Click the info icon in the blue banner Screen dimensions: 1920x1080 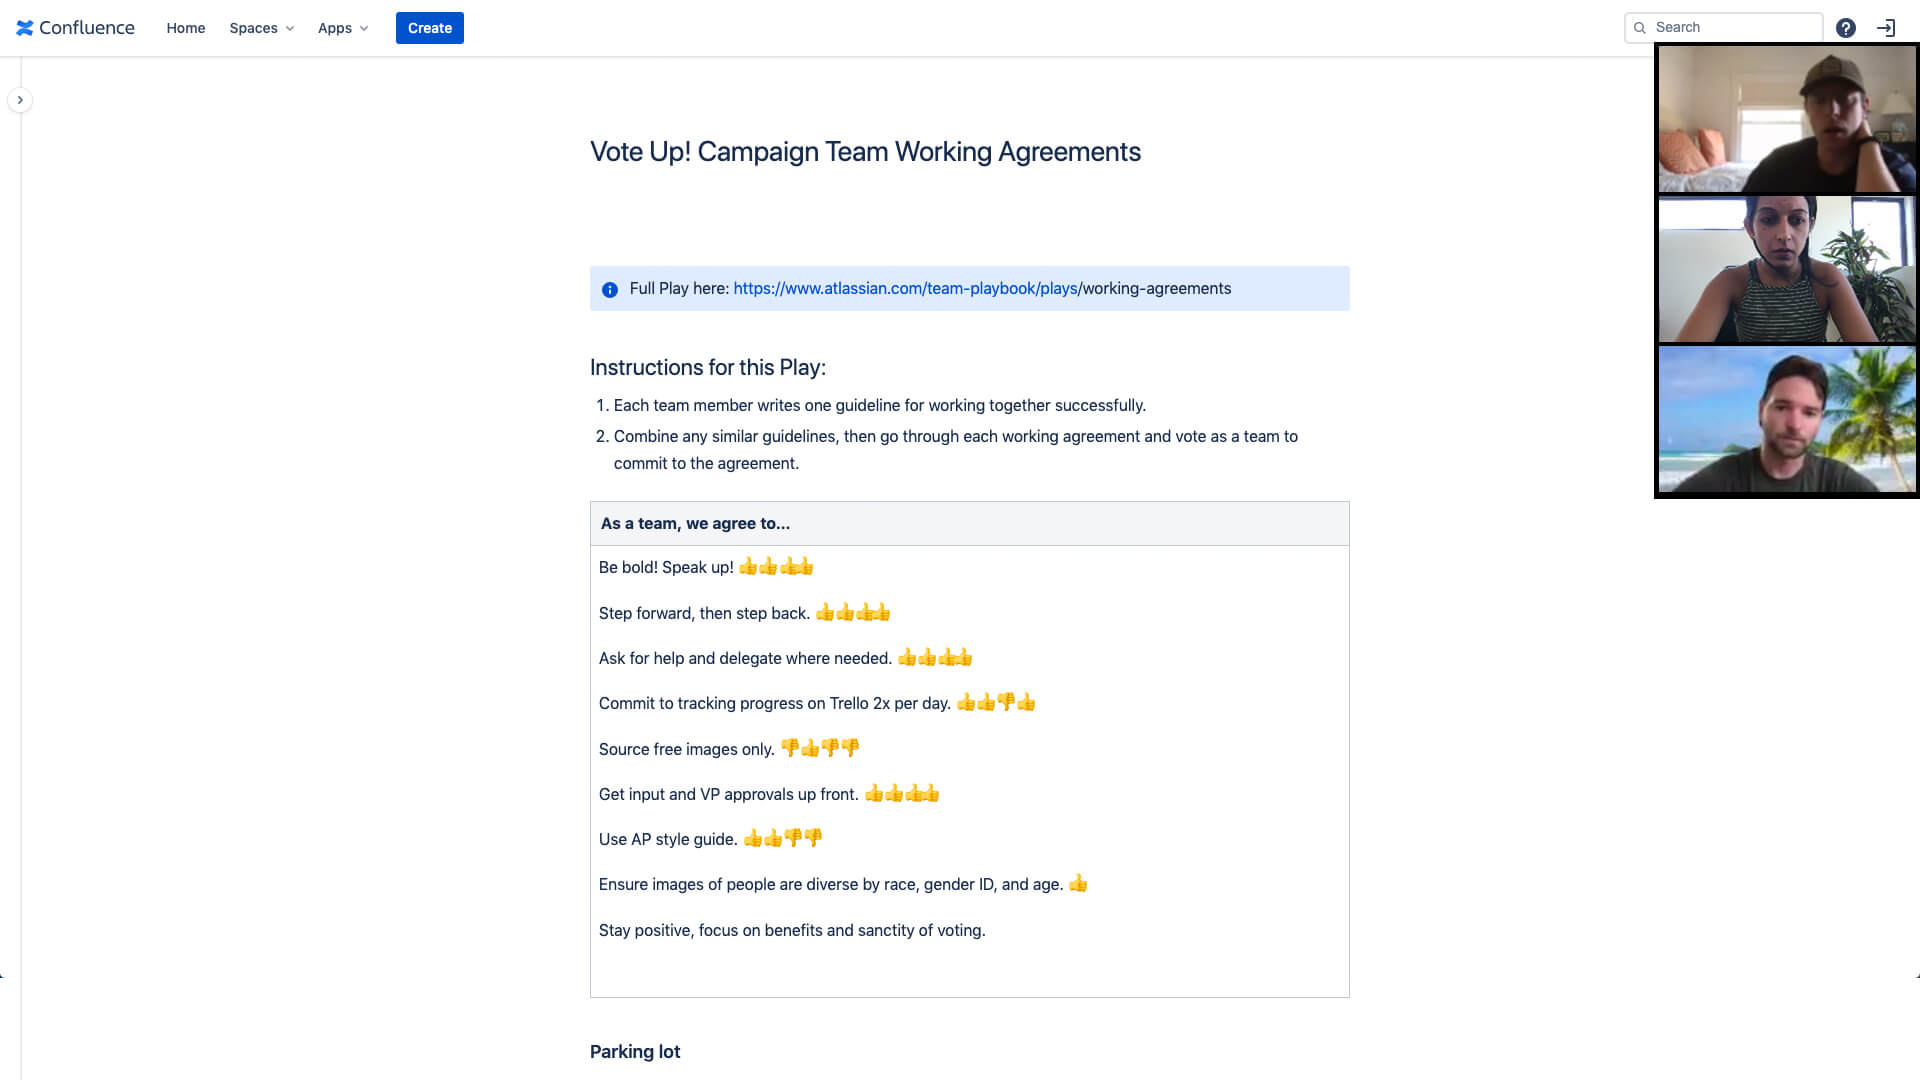tap(611, 289)
